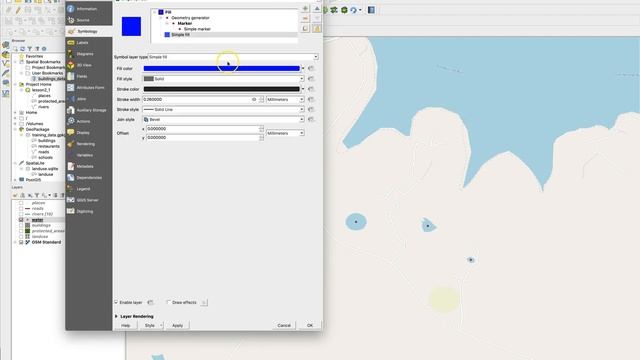Toggle visibility checkbox for places layer
The width and height of the screenshot is (640, 360).
point(21,203)
